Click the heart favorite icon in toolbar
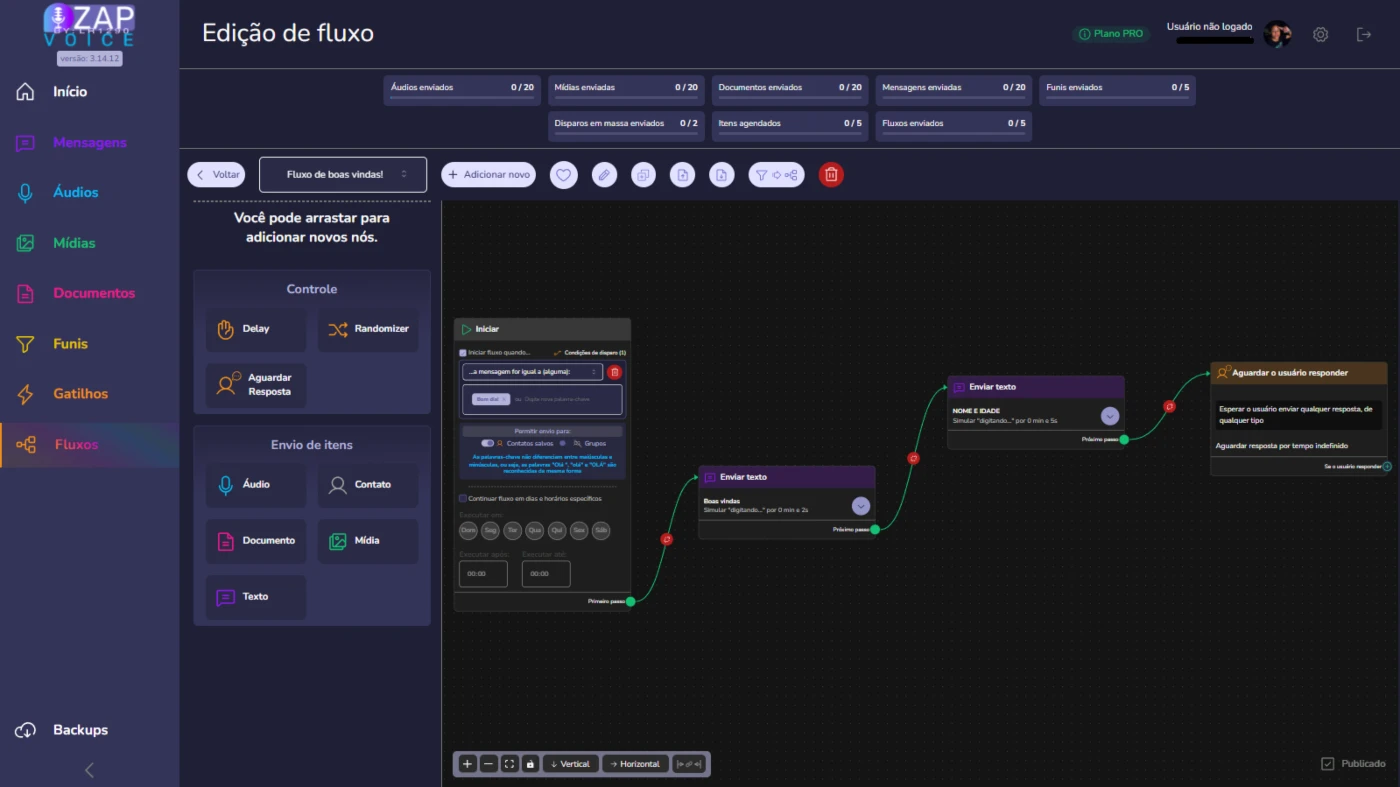This screenshot has height=787, width=1400. 563,175
